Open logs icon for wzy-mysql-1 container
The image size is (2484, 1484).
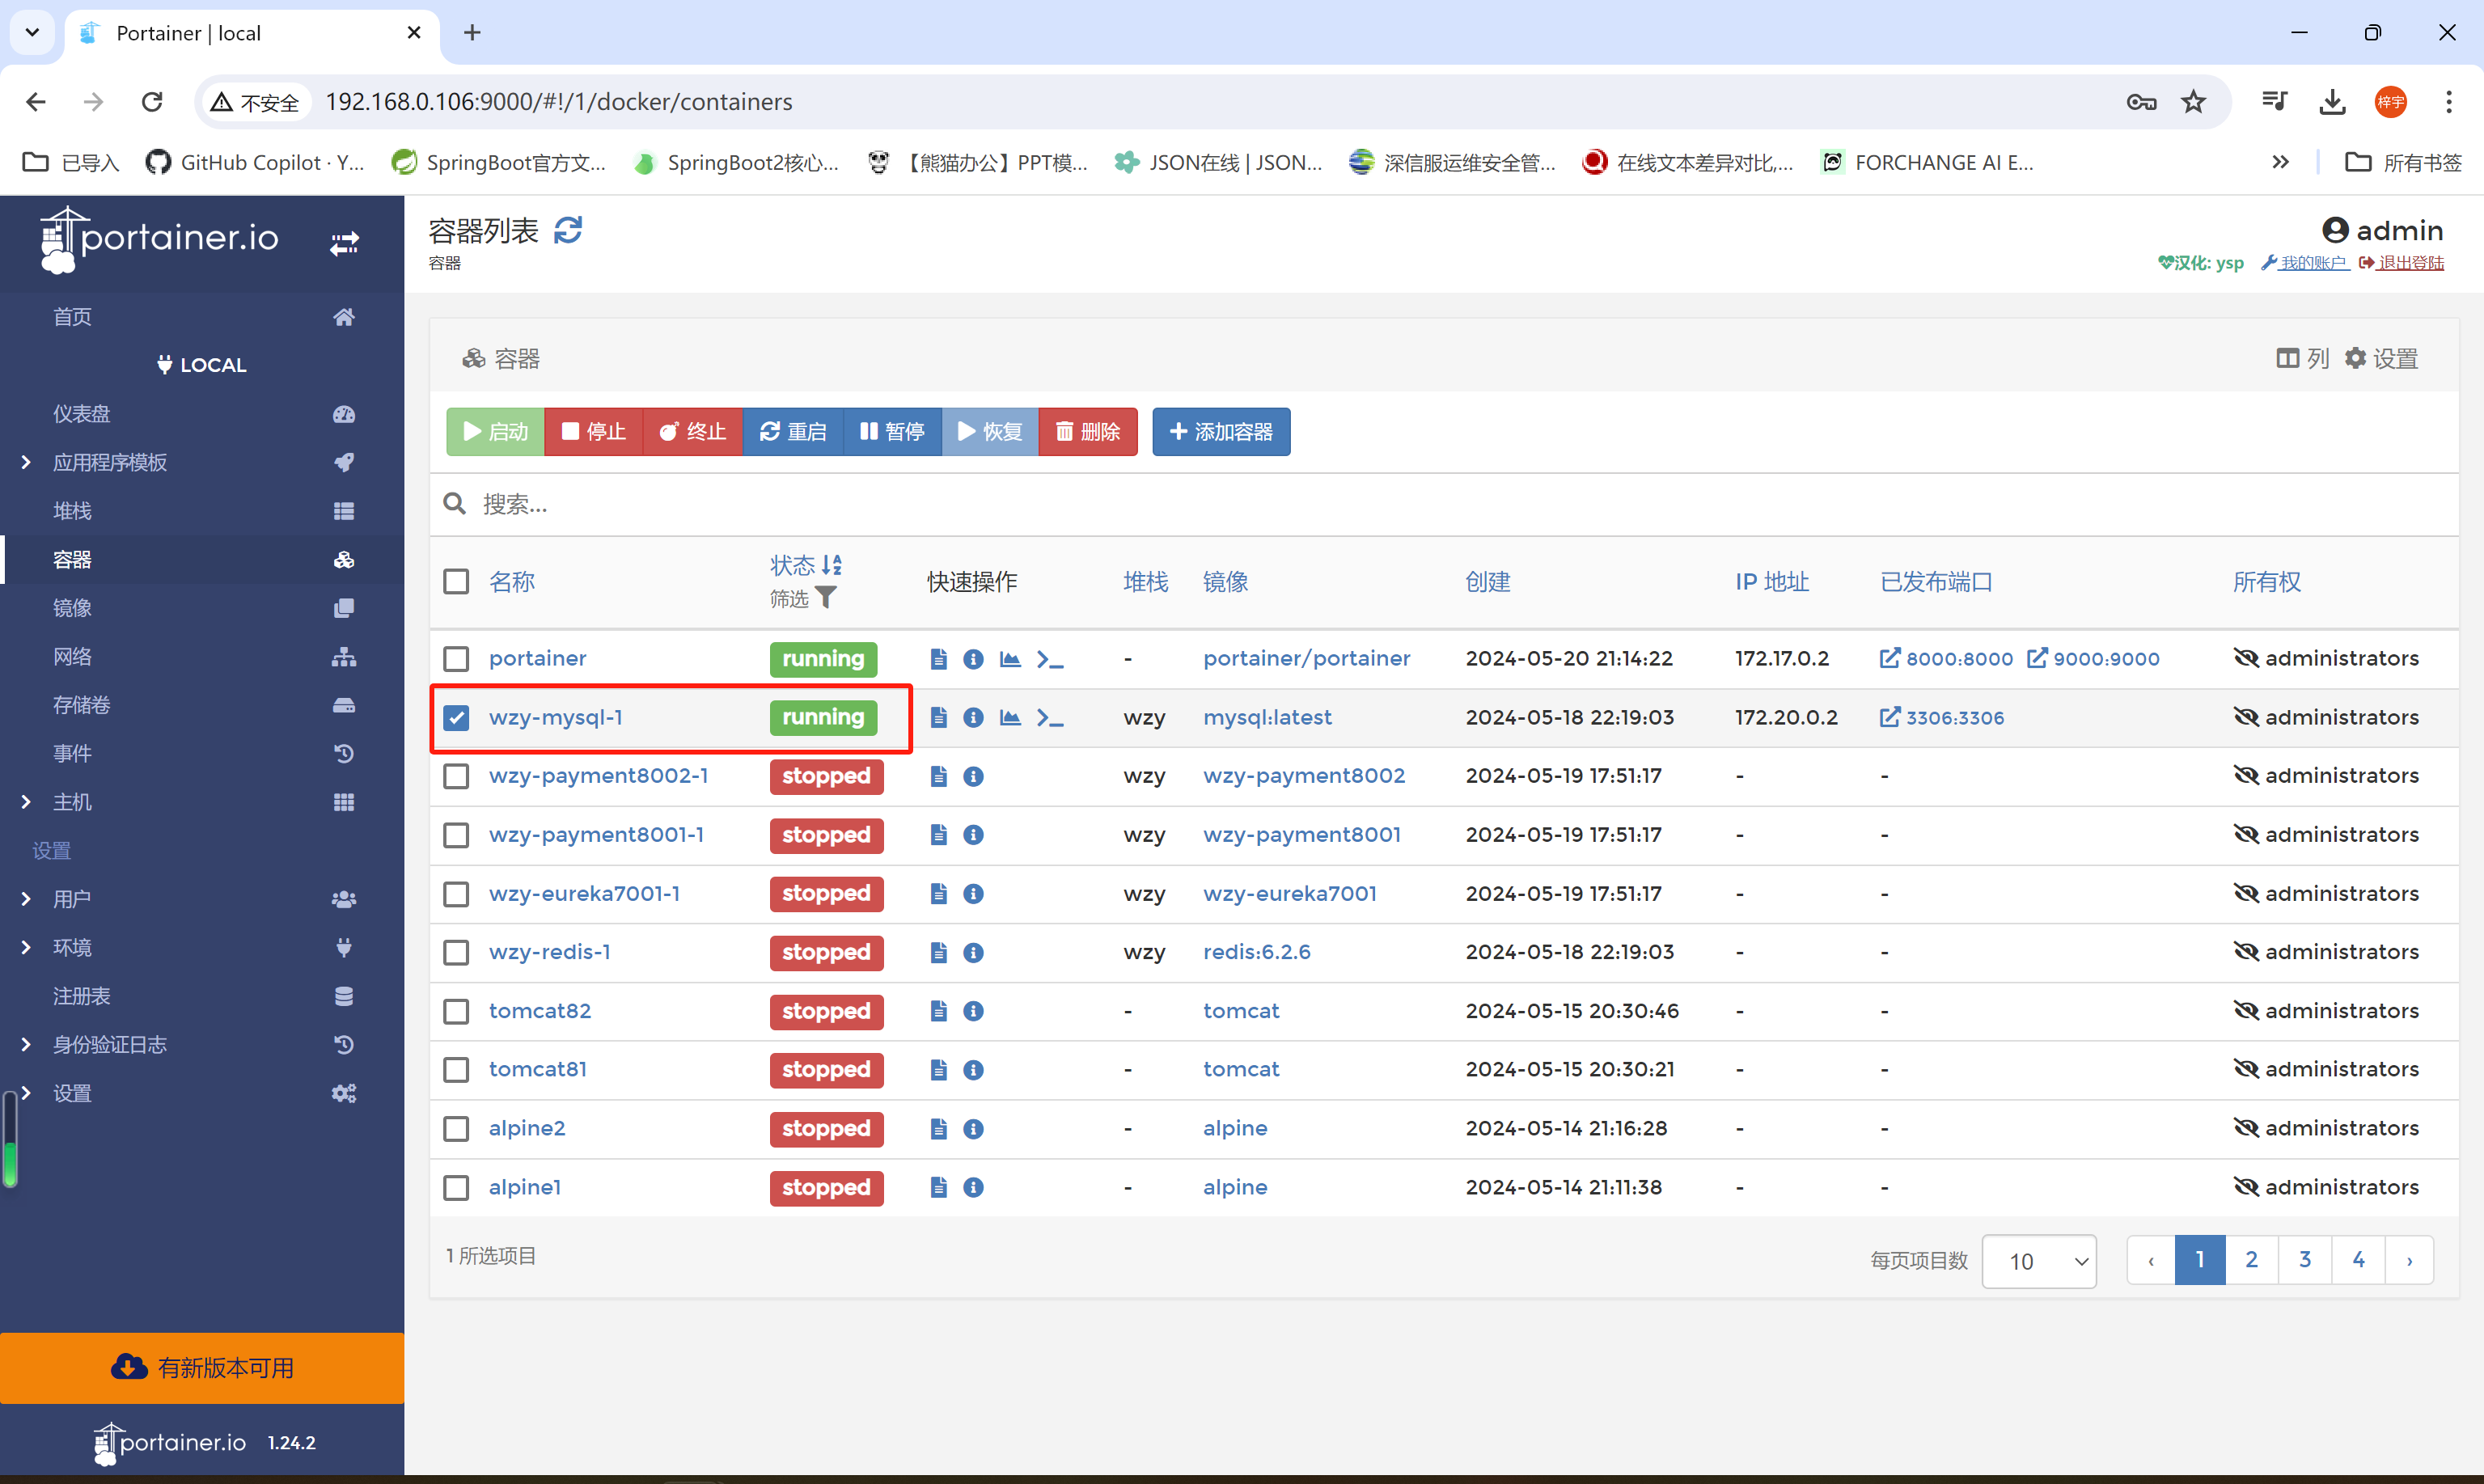[938, 717]
